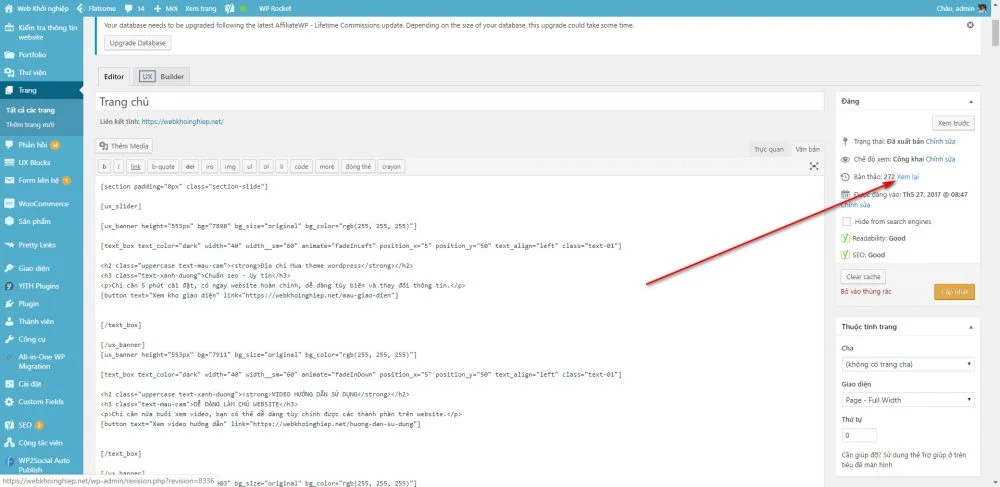This screenshot has height=487, width=1000.
Task: Click the link quicktag button
Action: pyautogui.click(x=136, y=166)
